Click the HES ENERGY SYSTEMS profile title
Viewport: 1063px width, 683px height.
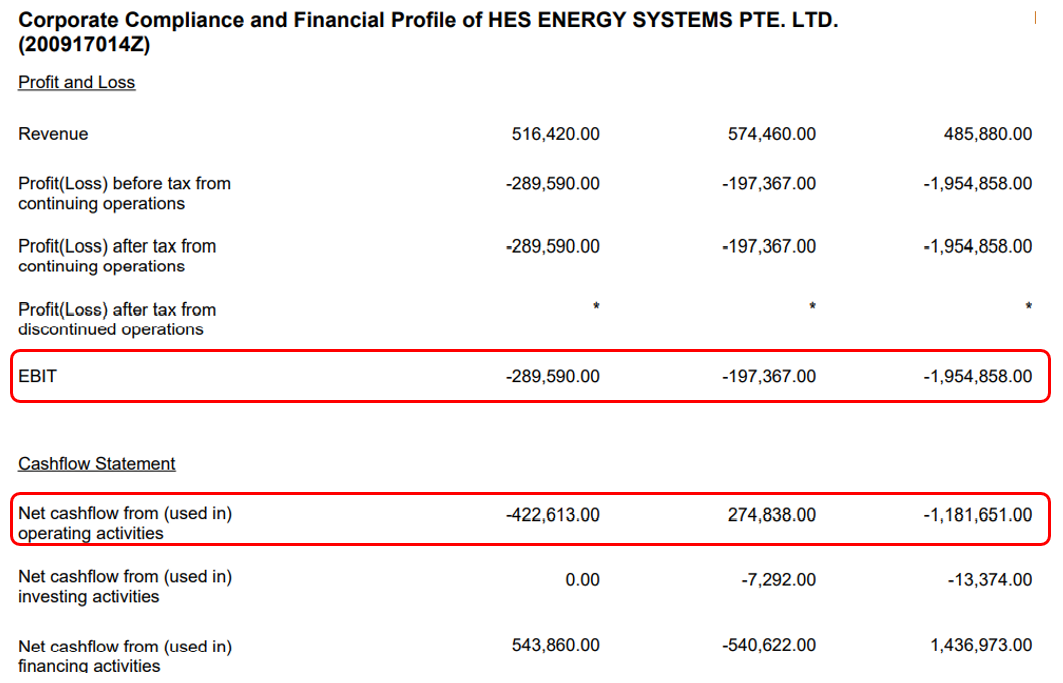point(428,32)
